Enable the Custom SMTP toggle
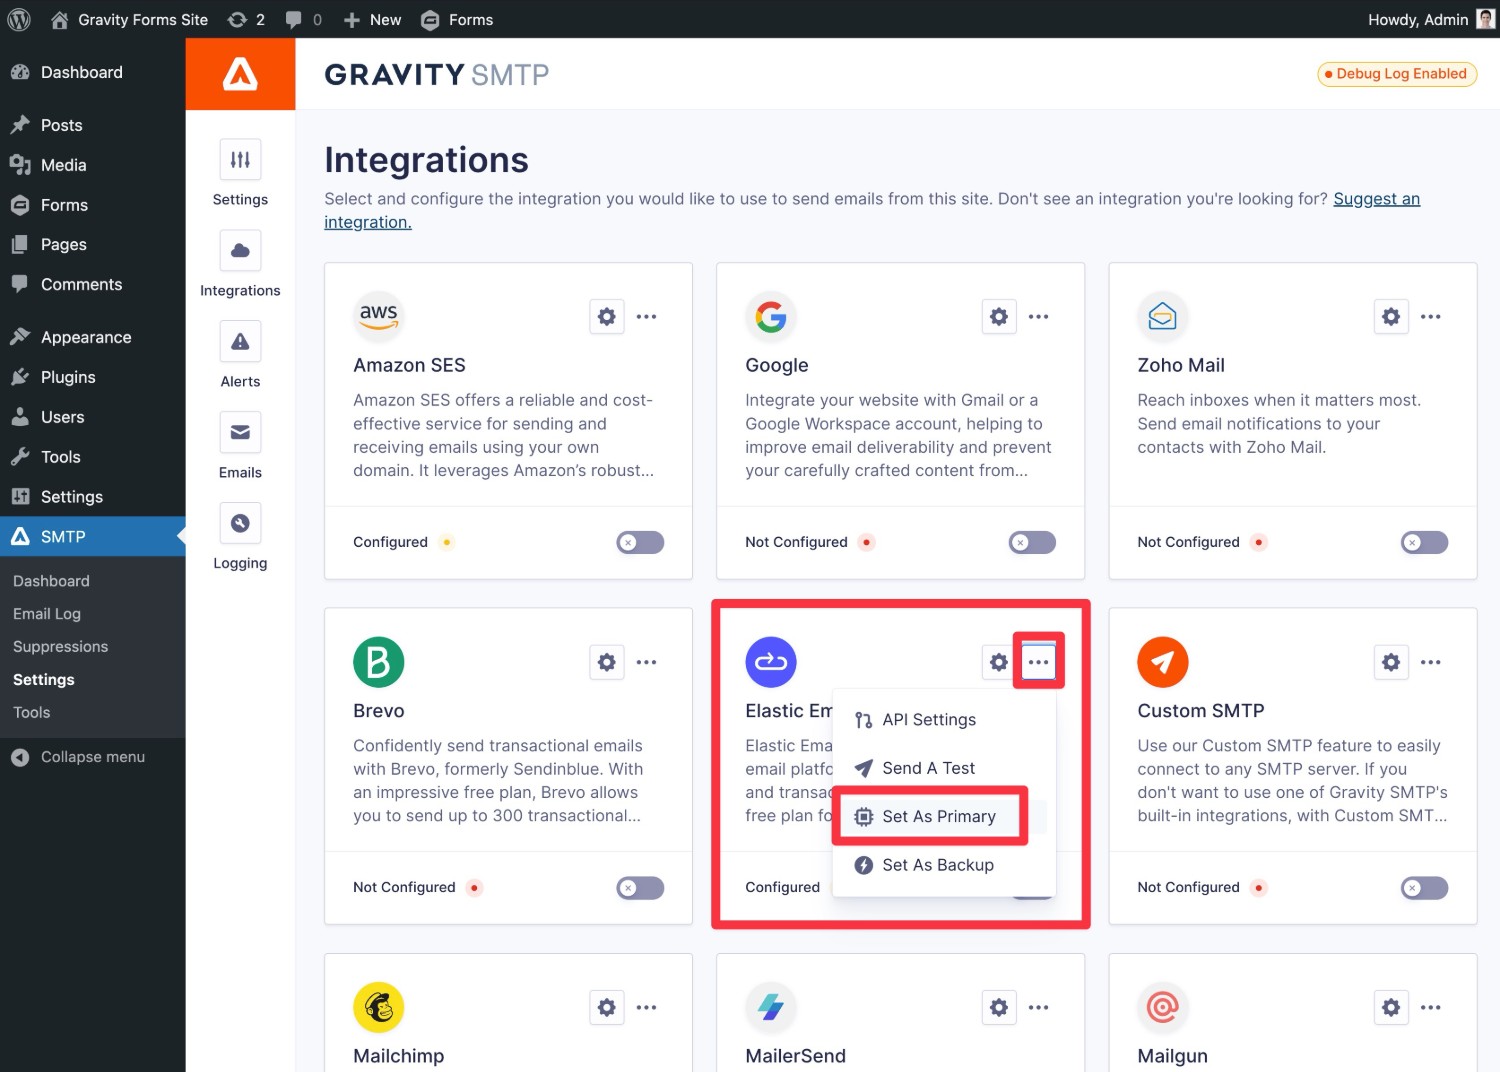This screenshot has width=1500, height=1072. [x=1424, y=887]
